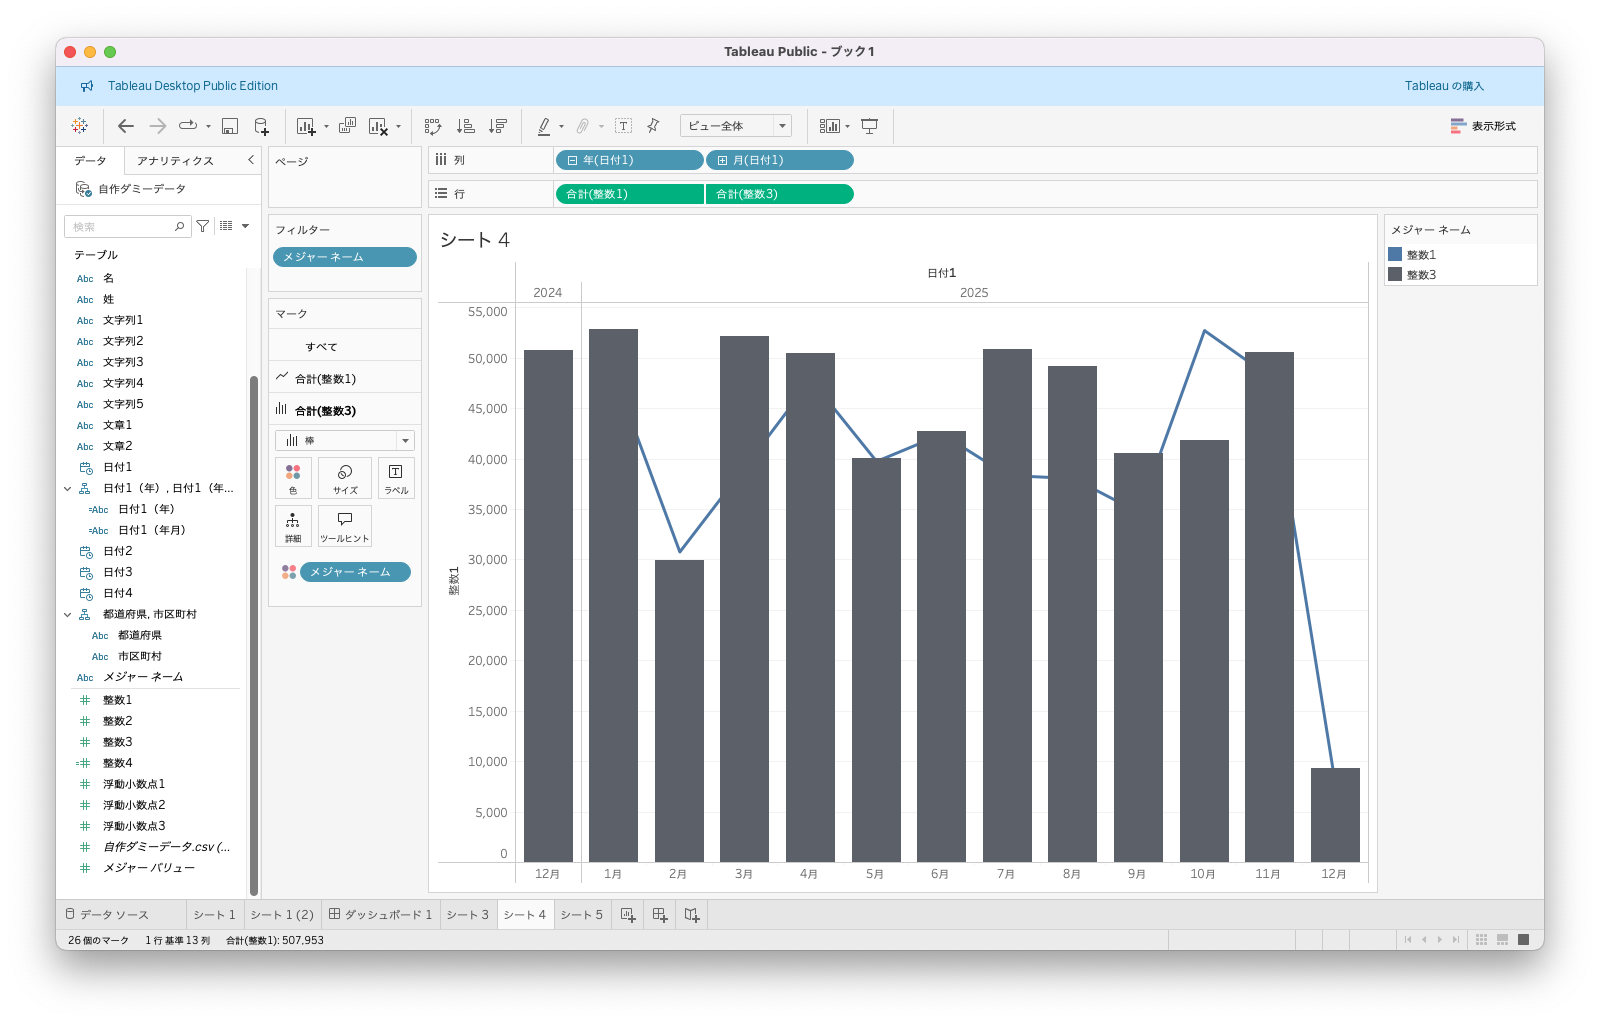Viewport: 1600px width, 1024px height.
Task: Add new dashboard from bottom tab bar
Action: [660, 914]
